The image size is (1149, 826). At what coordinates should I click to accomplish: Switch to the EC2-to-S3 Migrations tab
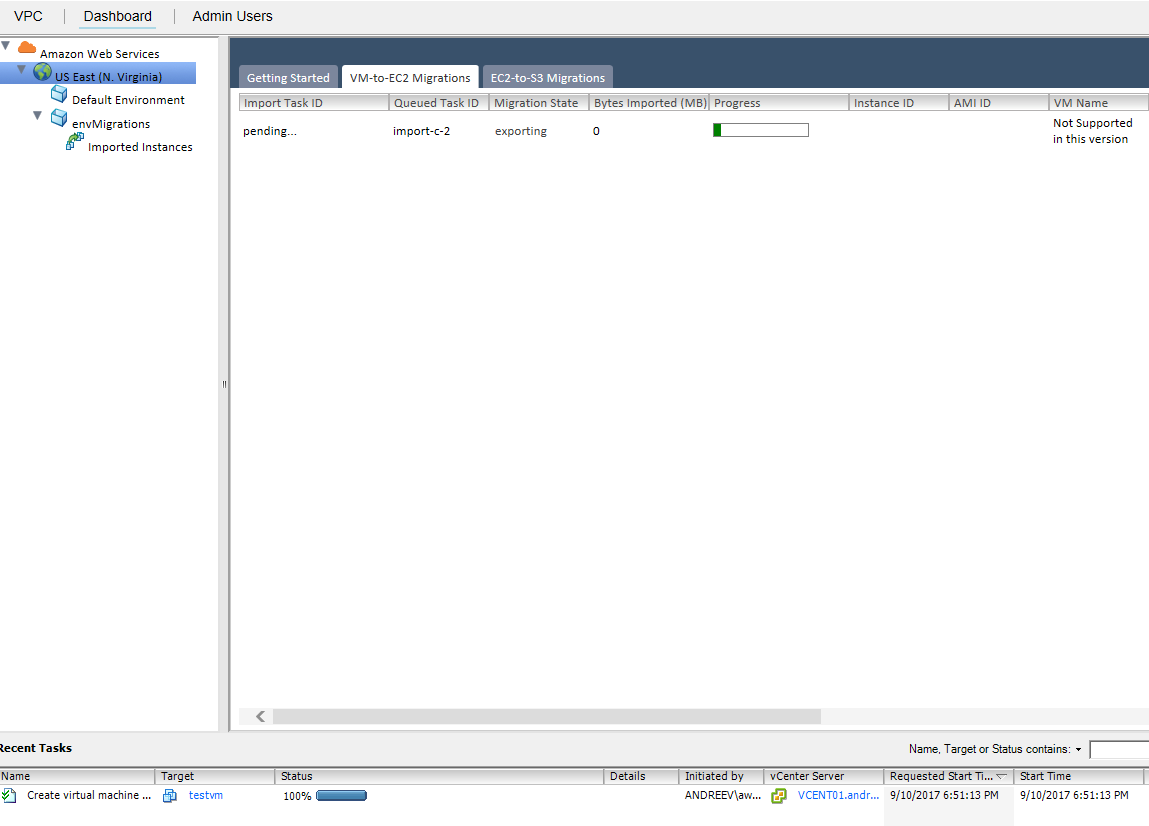click(548, 78)
